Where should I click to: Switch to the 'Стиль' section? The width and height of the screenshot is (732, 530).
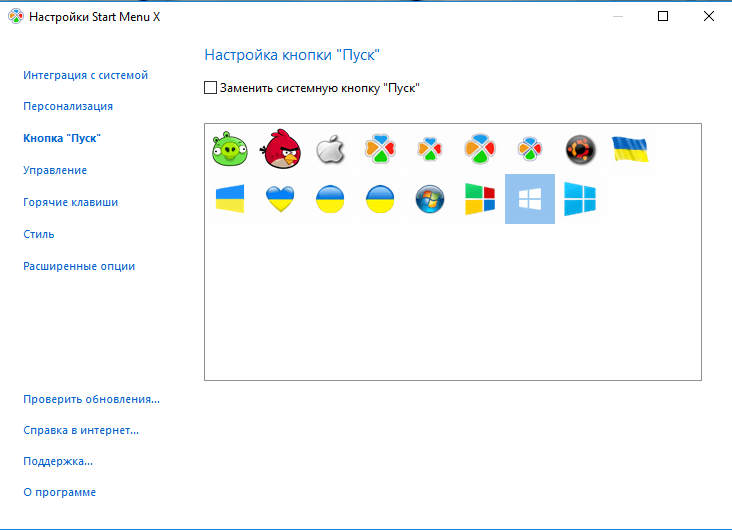click(x=39, y=234)
